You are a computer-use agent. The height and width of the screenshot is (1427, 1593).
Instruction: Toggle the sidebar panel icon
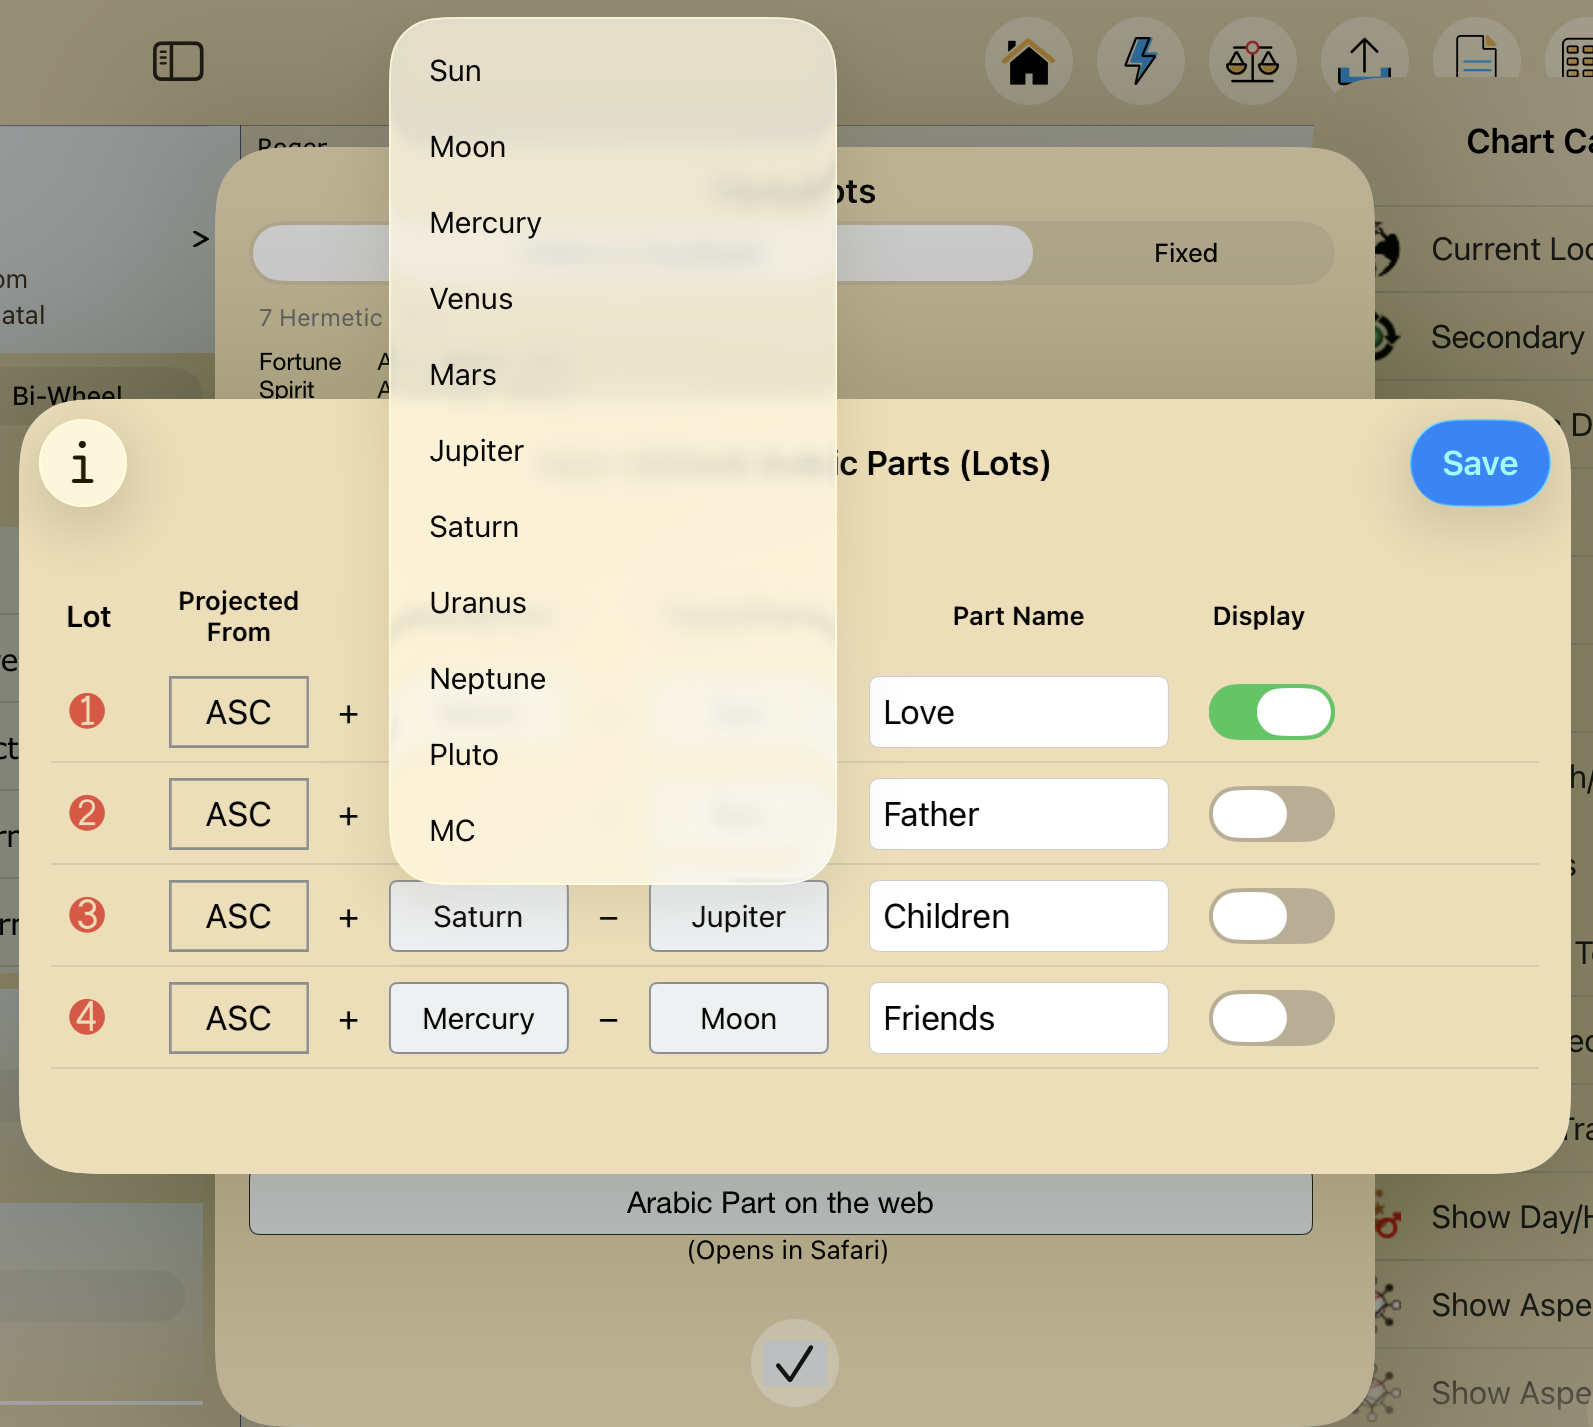pos(178,61)
